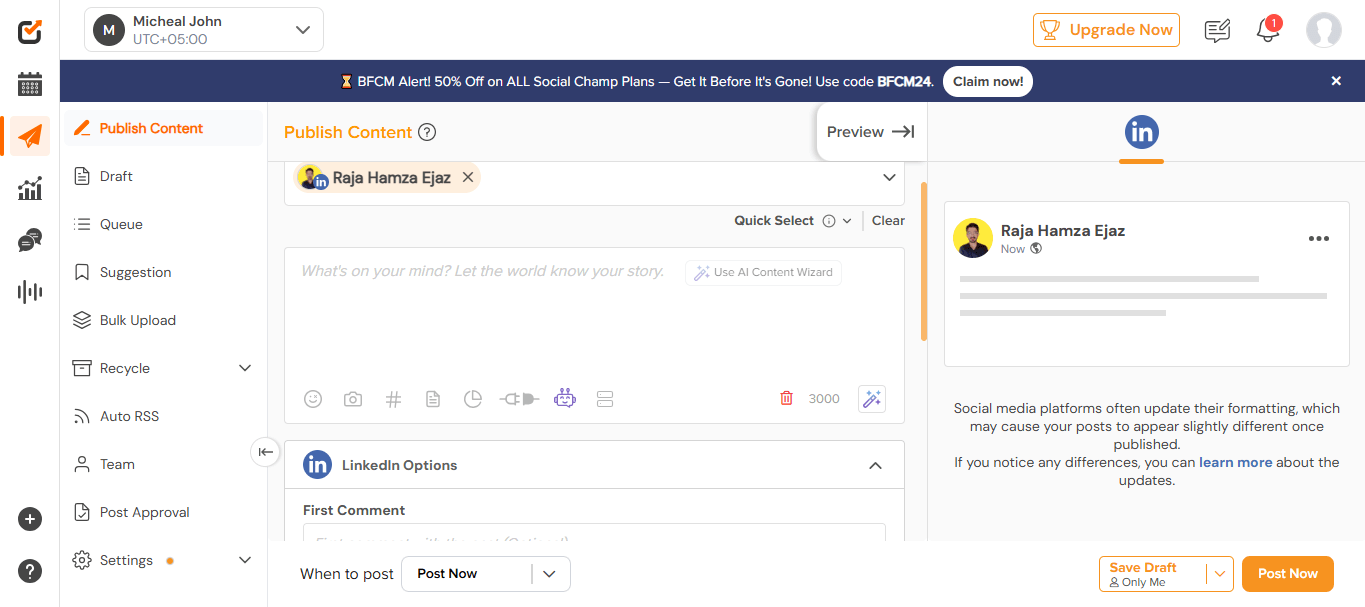
Task: Open the When to post dropdown
Action: coord(486,574)
